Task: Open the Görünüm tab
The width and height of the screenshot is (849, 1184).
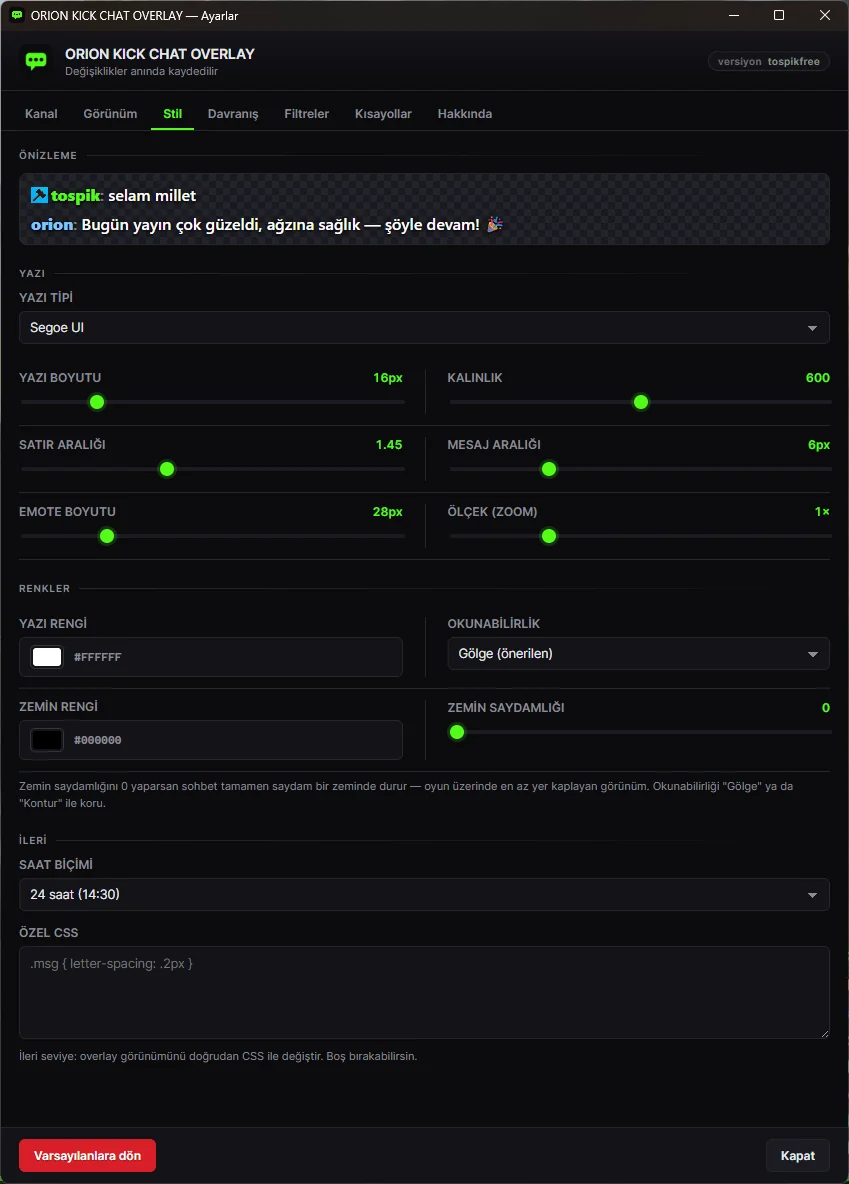Action: click(110, 113)
